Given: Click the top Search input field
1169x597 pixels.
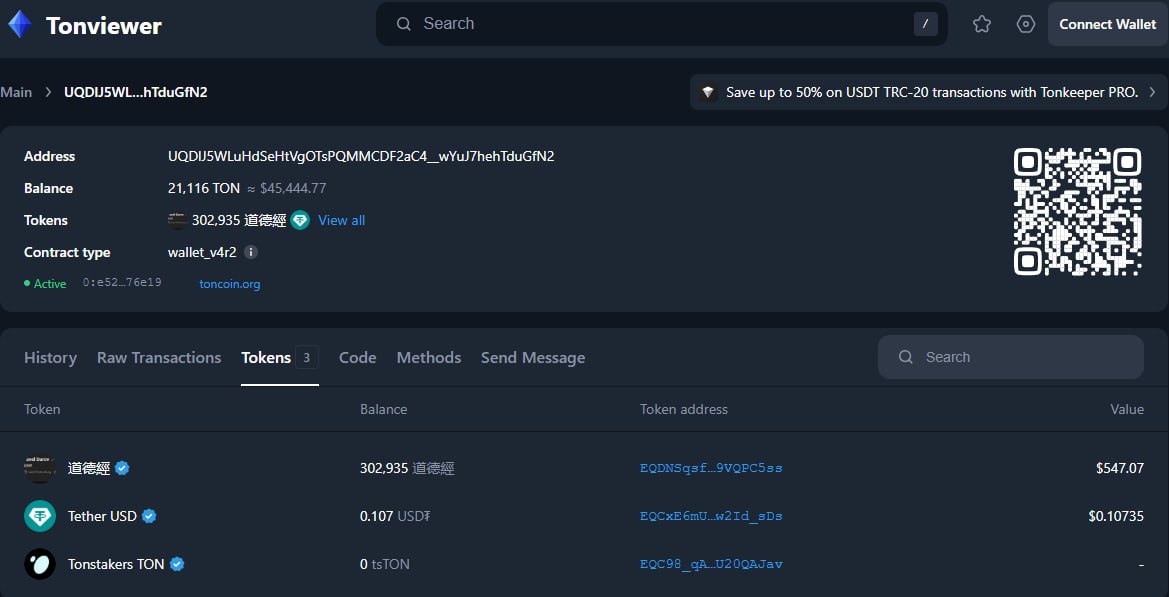Looking at the screenshot, I should pos(661,24).
